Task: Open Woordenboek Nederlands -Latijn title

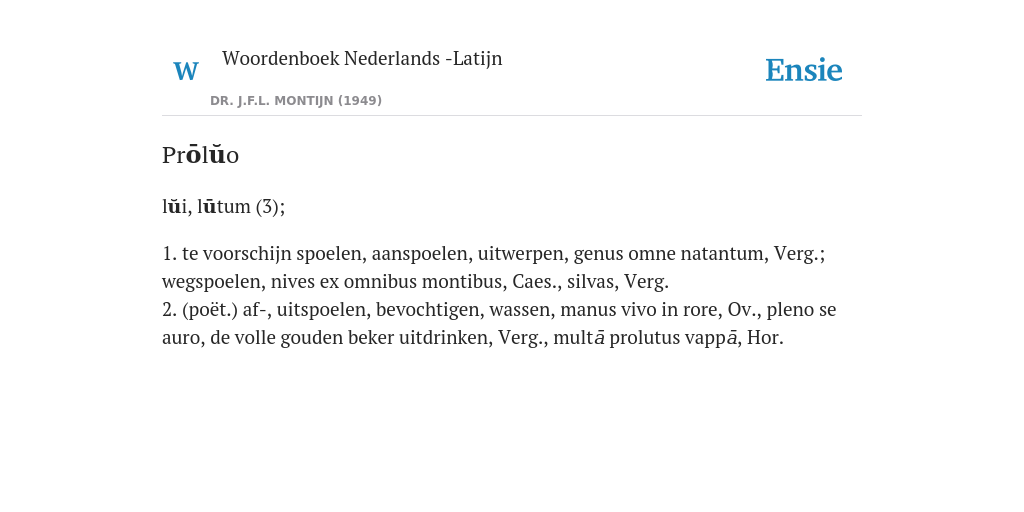Action: (362, 58)
